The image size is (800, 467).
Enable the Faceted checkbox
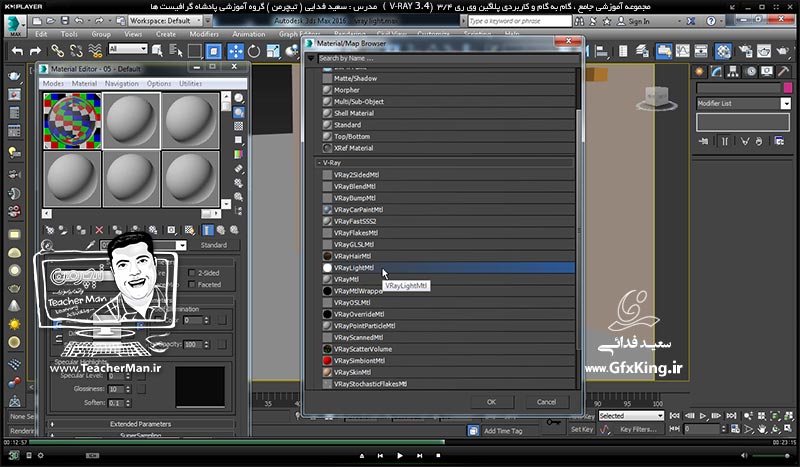click(x=192, y=284)
